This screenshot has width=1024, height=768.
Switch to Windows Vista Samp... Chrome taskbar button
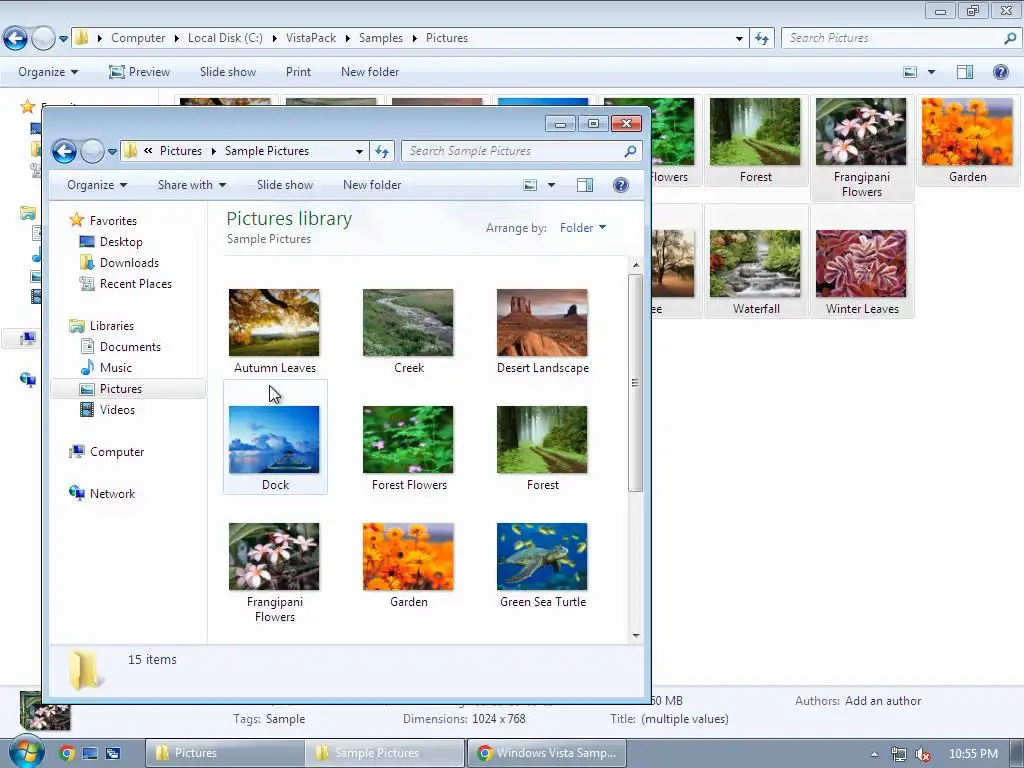point(547,753)
